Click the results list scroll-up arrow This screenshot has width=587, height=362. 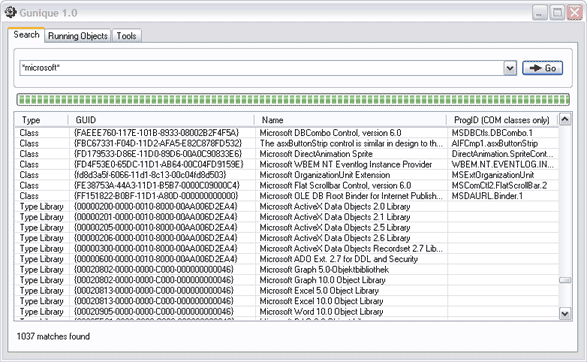coord(565,119)
